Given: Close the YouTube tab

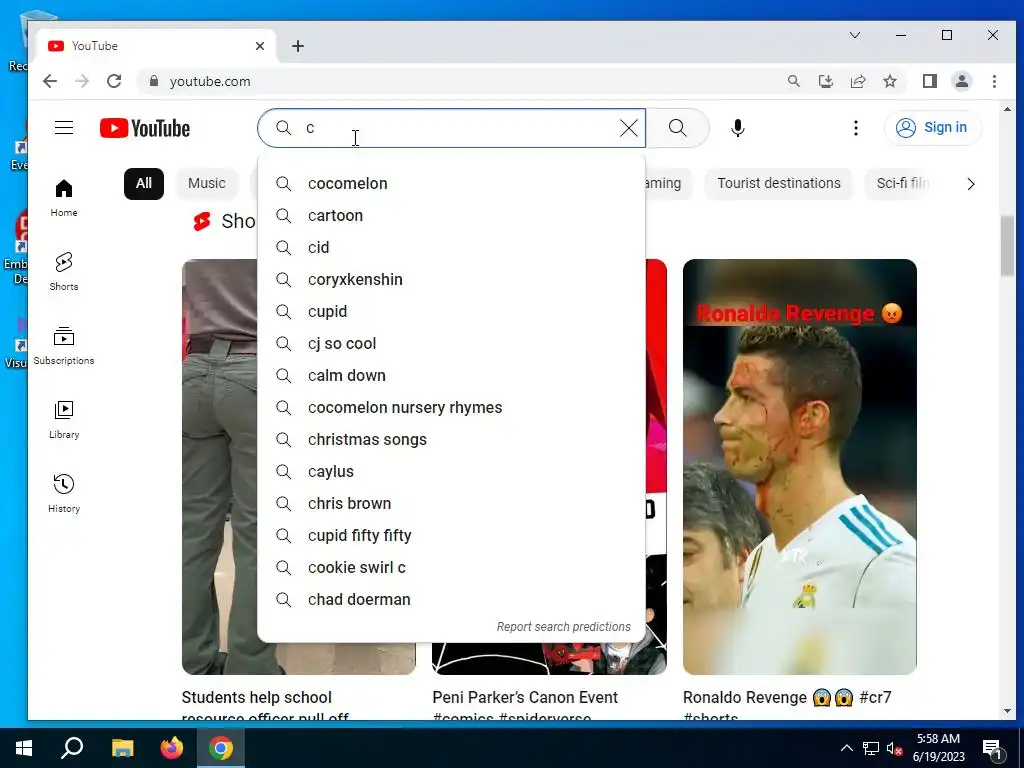Looking at the screenshot, I should (260, 46).
